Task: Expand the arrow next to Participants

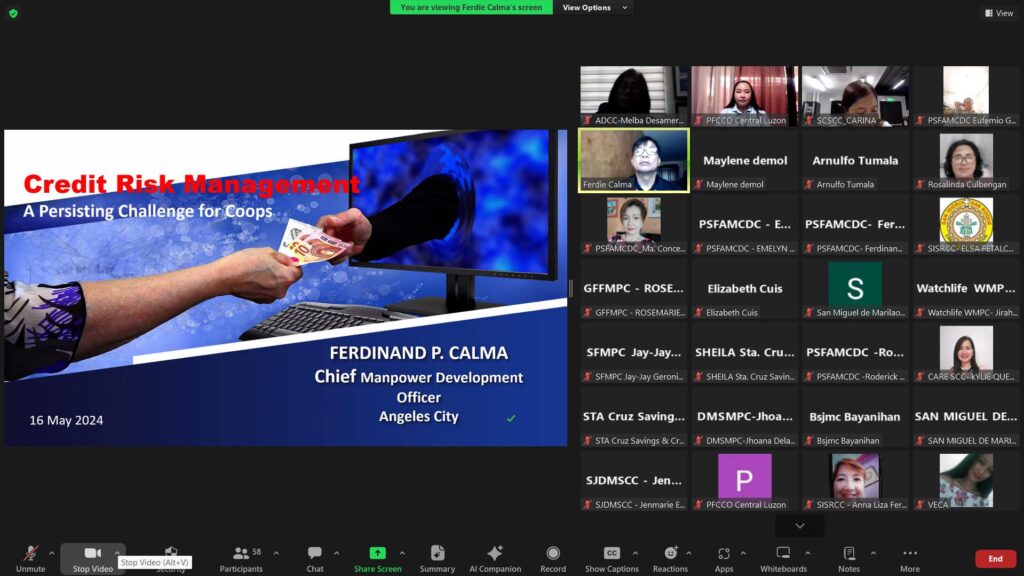Action: pyautogui.click(x=276, y=553)
